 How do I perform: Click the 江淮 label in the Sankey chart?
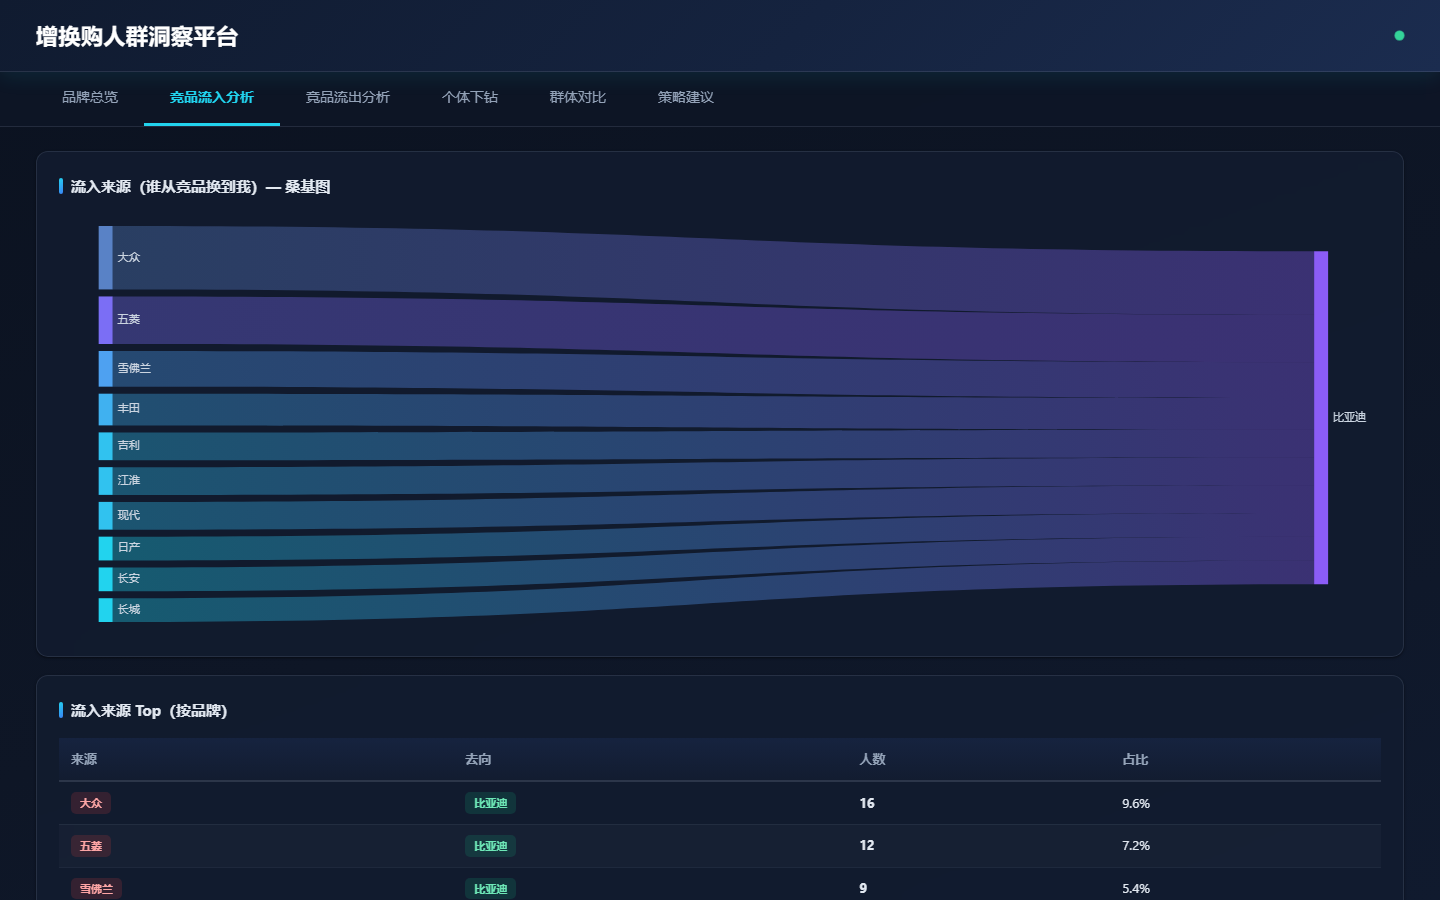coord(129,480)
